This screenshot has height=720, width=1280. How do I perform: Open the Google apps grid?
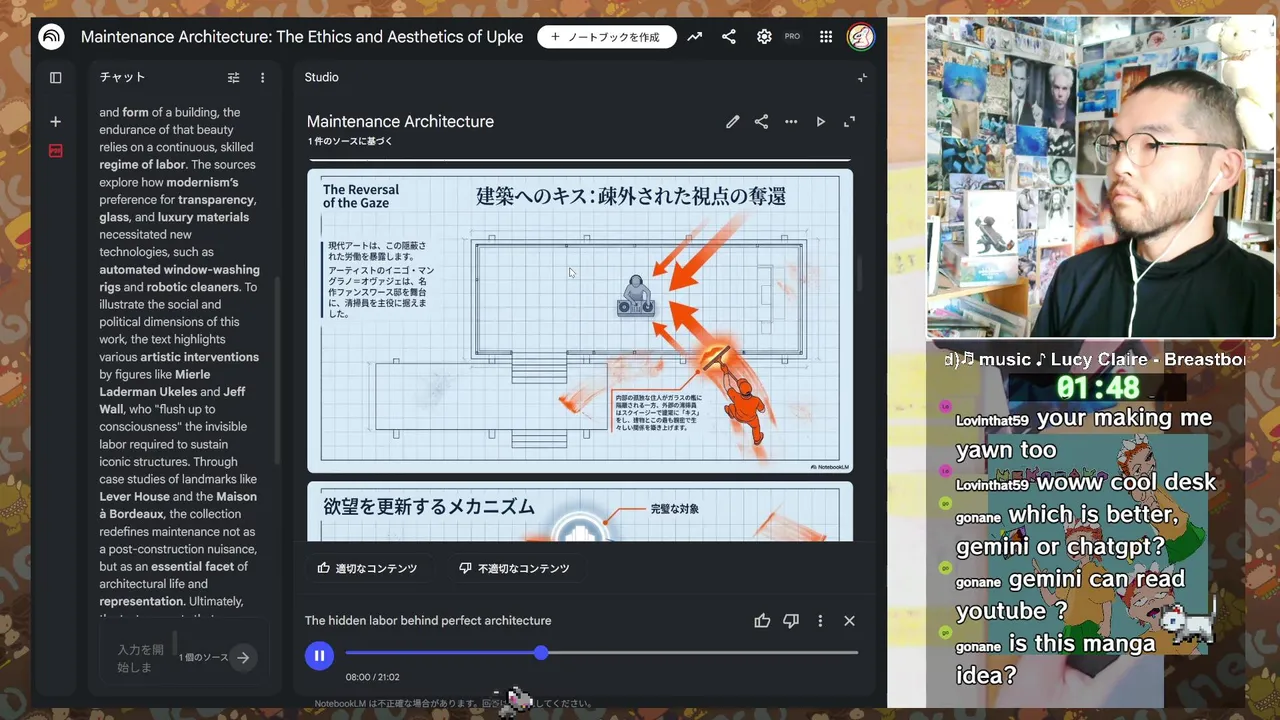click(x=826, y=37)
